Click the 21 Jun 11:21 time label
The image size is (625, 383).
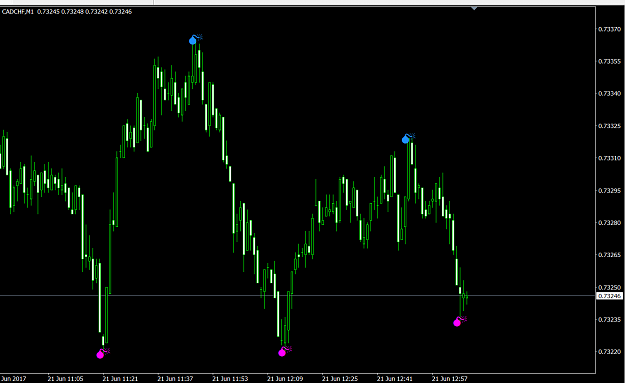click(120, 379)
